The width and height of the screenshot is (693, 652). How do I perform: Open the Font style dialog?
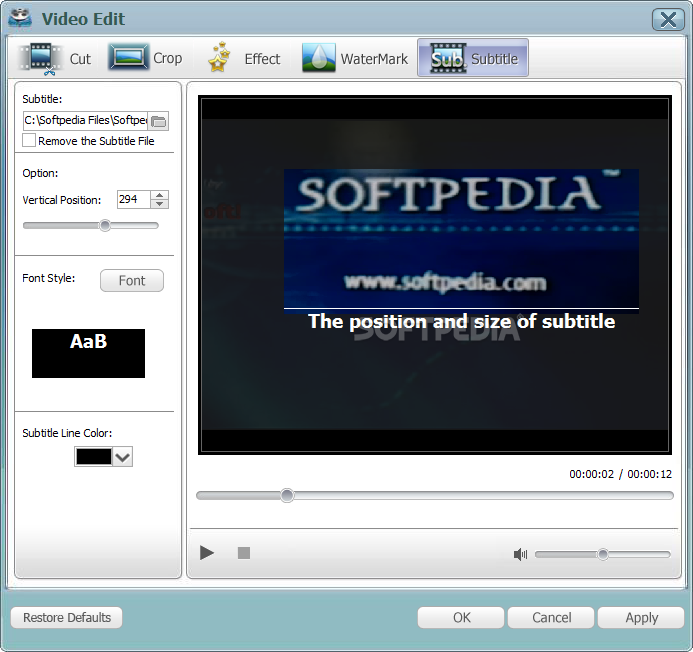coord(132,280)
